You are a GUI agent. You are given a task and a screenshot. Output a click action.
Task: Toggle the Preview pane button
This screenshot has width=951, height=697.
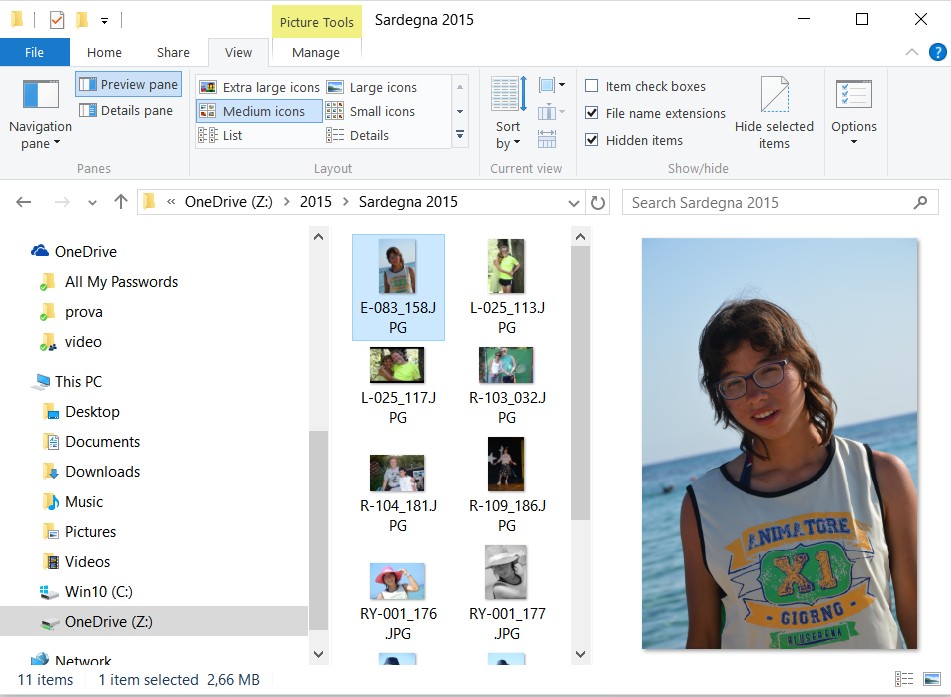128,85
